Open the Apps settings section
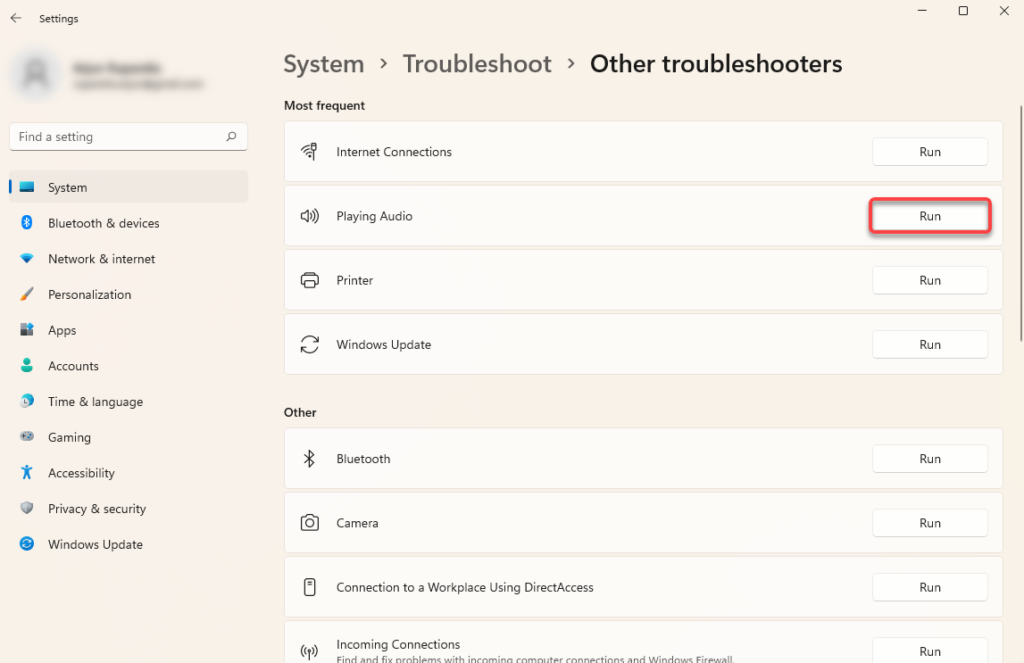The image size is (1024, 663). click(x=62, y=330)
